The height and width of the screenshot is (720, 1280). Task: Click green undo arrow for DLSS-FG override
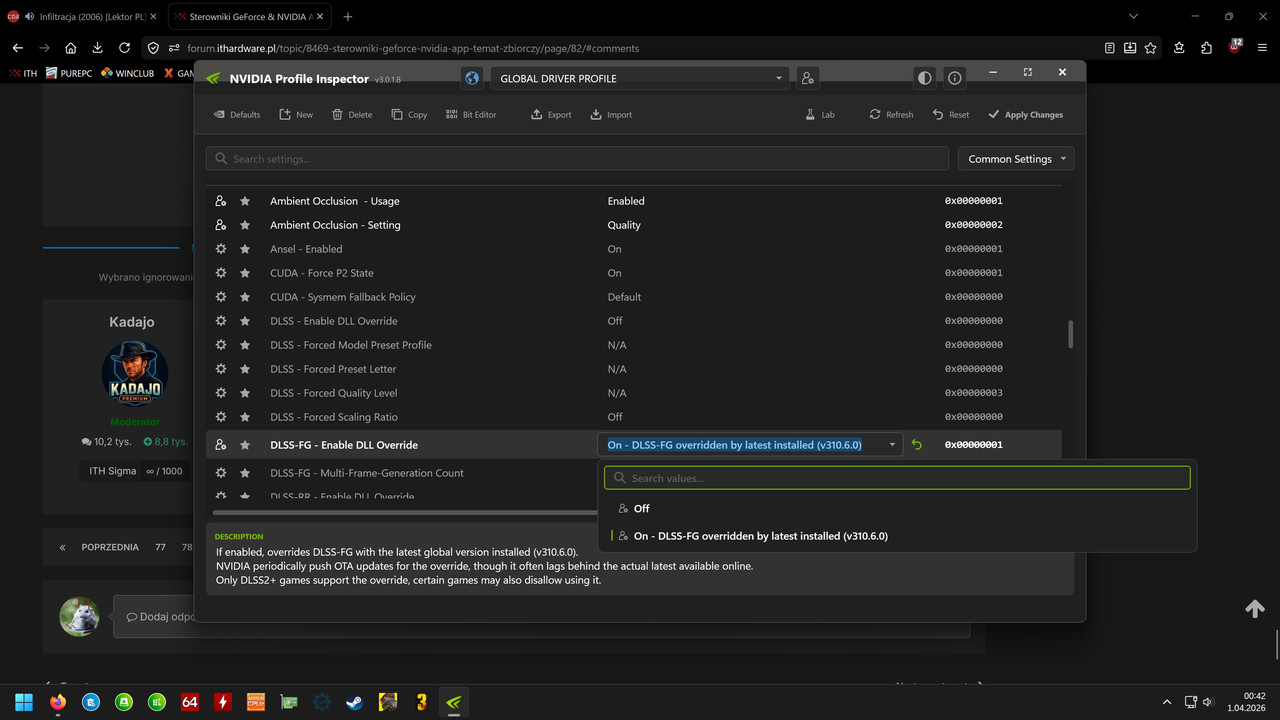[x=917, y=445]
